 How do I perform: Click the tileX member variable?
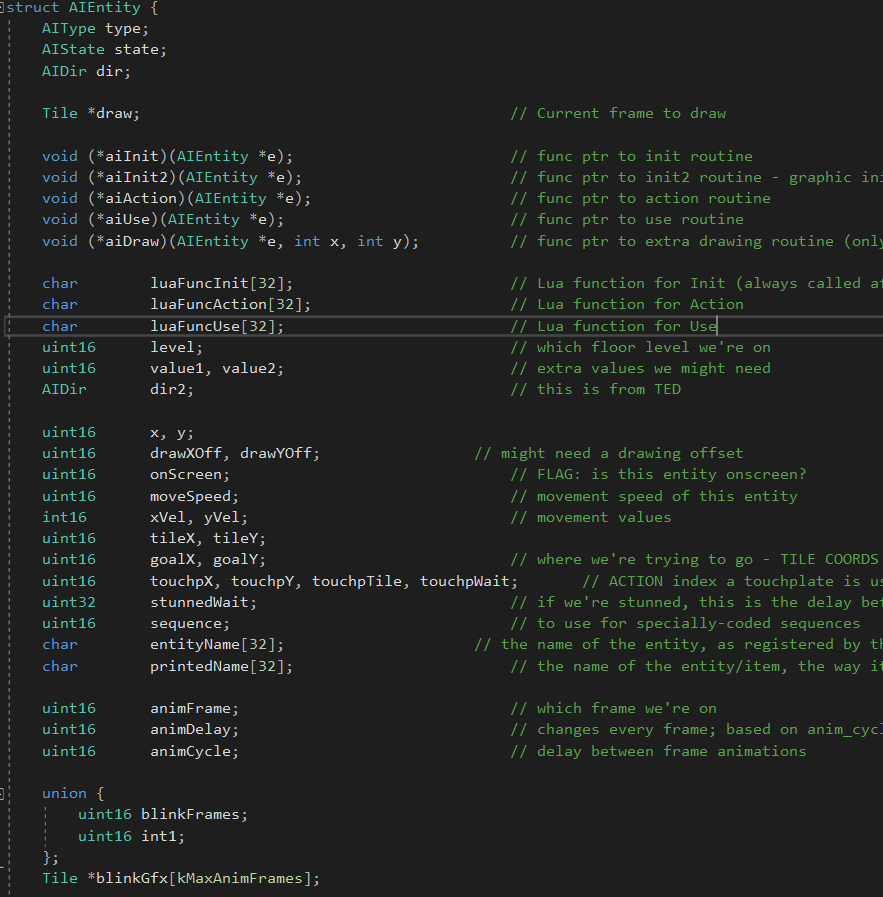pos(172,539)
